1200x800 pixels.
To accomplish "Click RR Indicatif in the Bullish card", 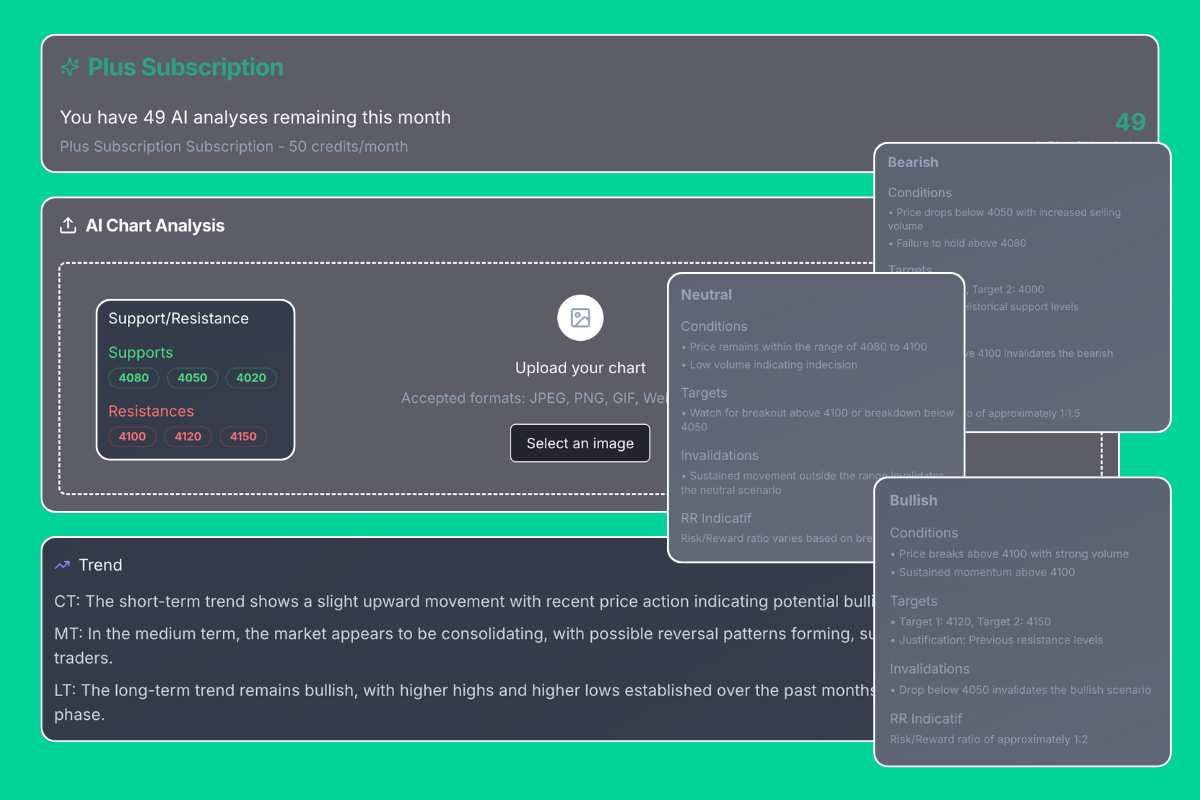I will (926, 718).
